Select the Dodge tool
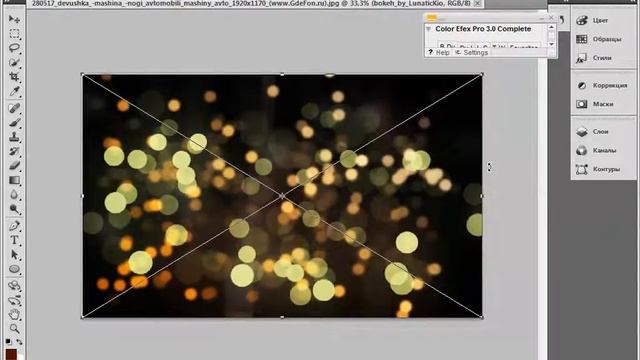 point(14,209)
